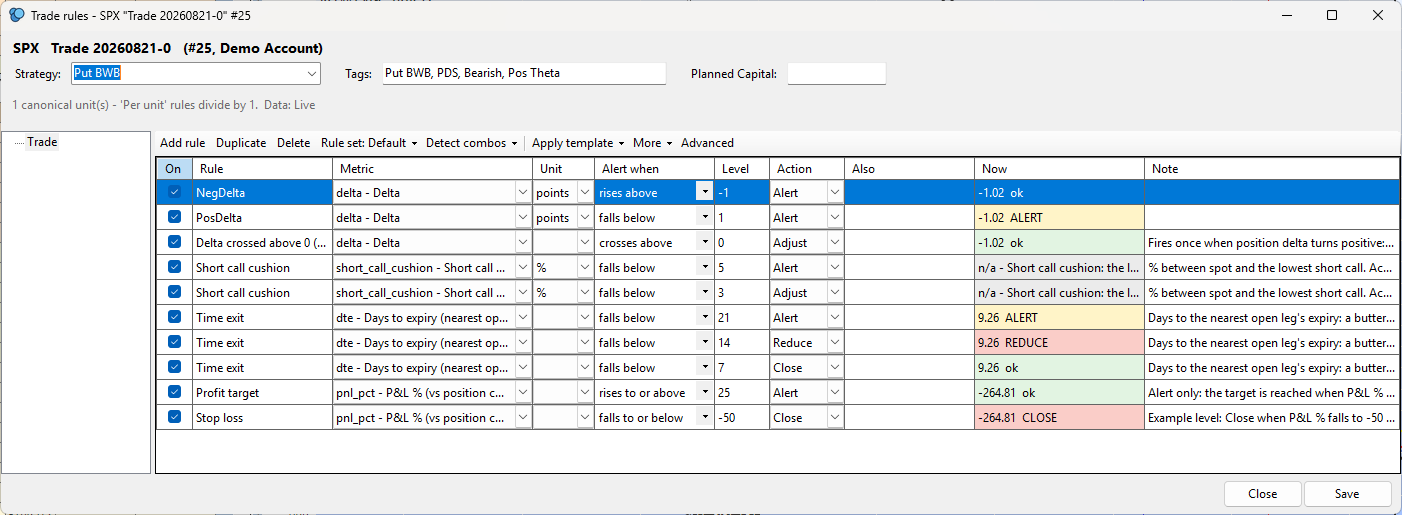Screen dimensions: 1402x515
Task: Open Unit dropdown in Stop loss row
Action: point(585,417)
